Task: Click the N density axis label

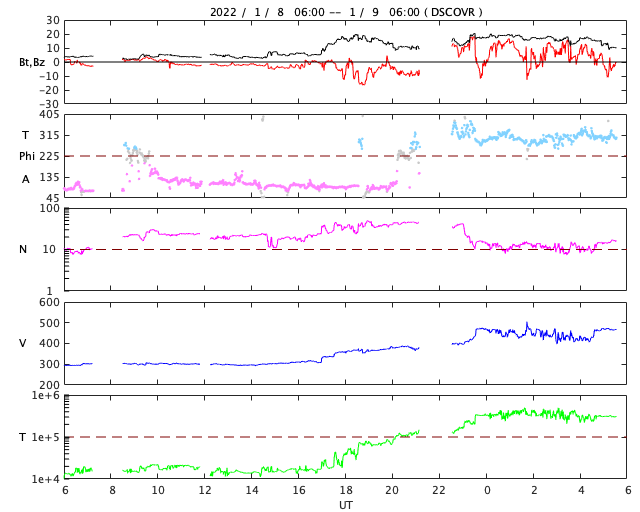Action: (23, 249)
